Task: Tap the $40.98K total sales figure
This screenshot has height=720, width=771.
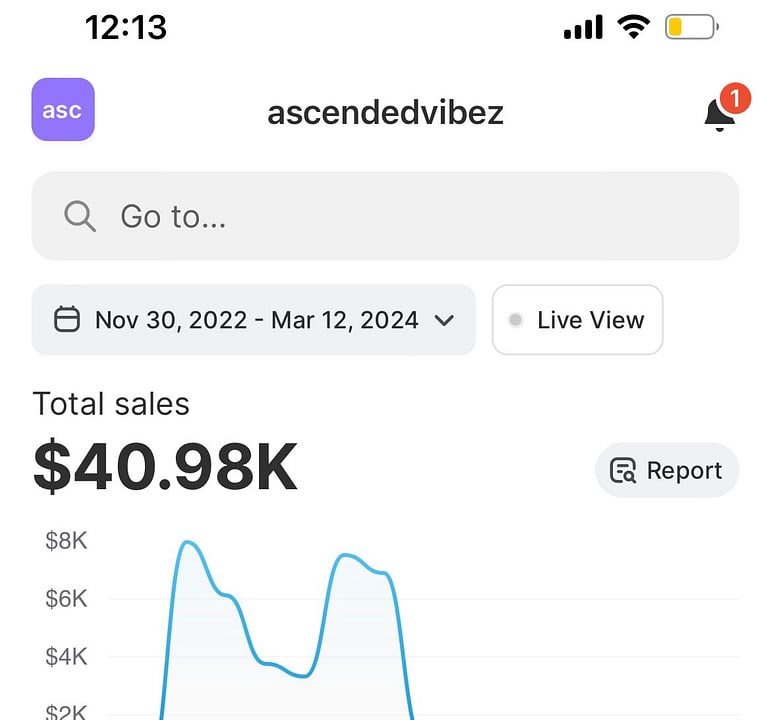Action: (165, 466)
